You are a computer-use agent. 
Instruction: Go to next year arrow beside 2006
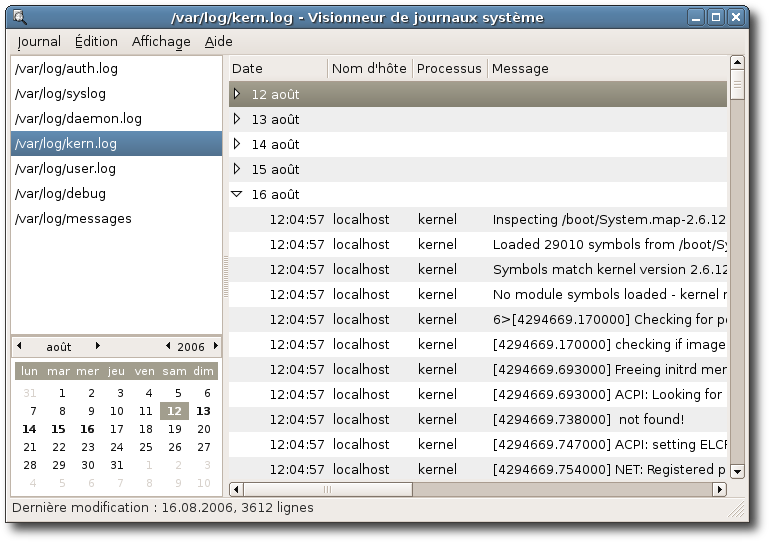[215, 346]
